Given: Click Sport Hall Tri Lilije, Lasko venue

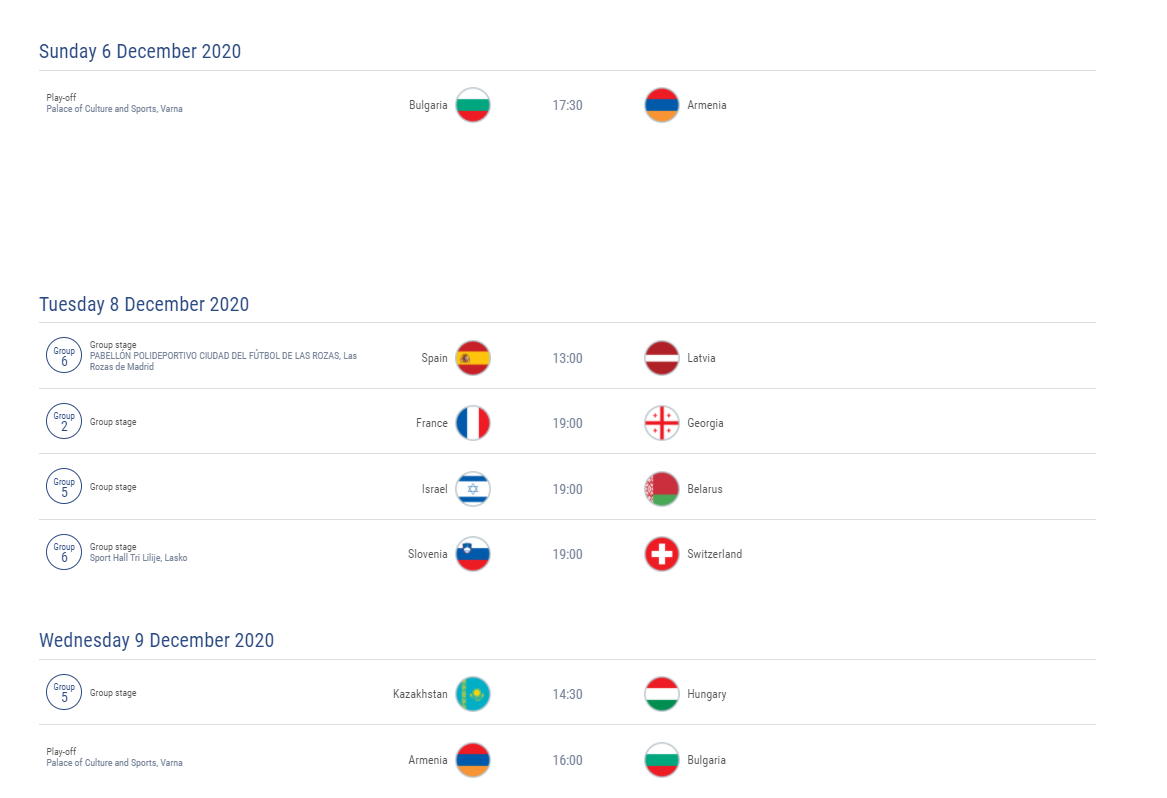Looking at the screenshot, I should click(138, 558).
